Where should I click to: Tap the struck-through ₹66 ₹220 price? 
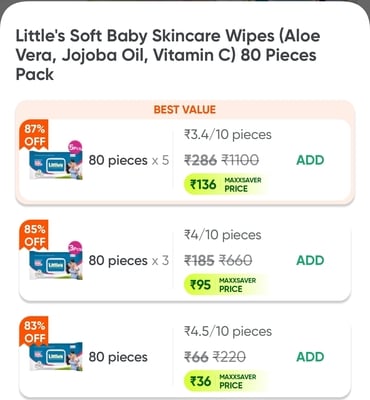pyautogui.click(x=215, y=357)
